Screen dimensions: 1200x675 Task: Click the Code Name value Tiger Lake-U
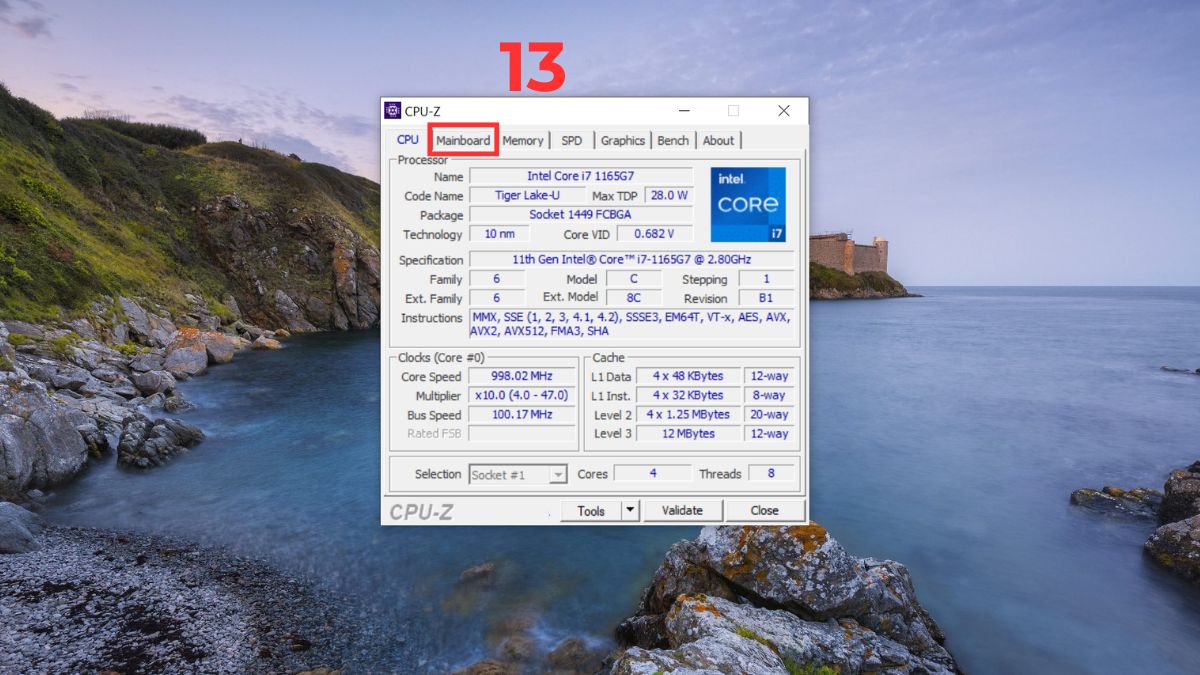click(527, 196)
